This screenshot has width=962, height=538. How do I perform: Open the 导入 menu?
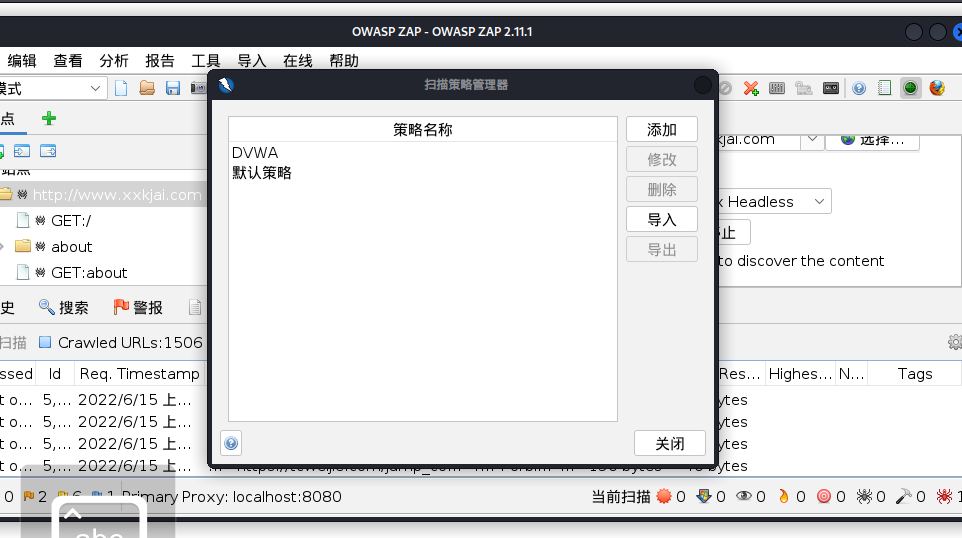[x=252, y=61]
